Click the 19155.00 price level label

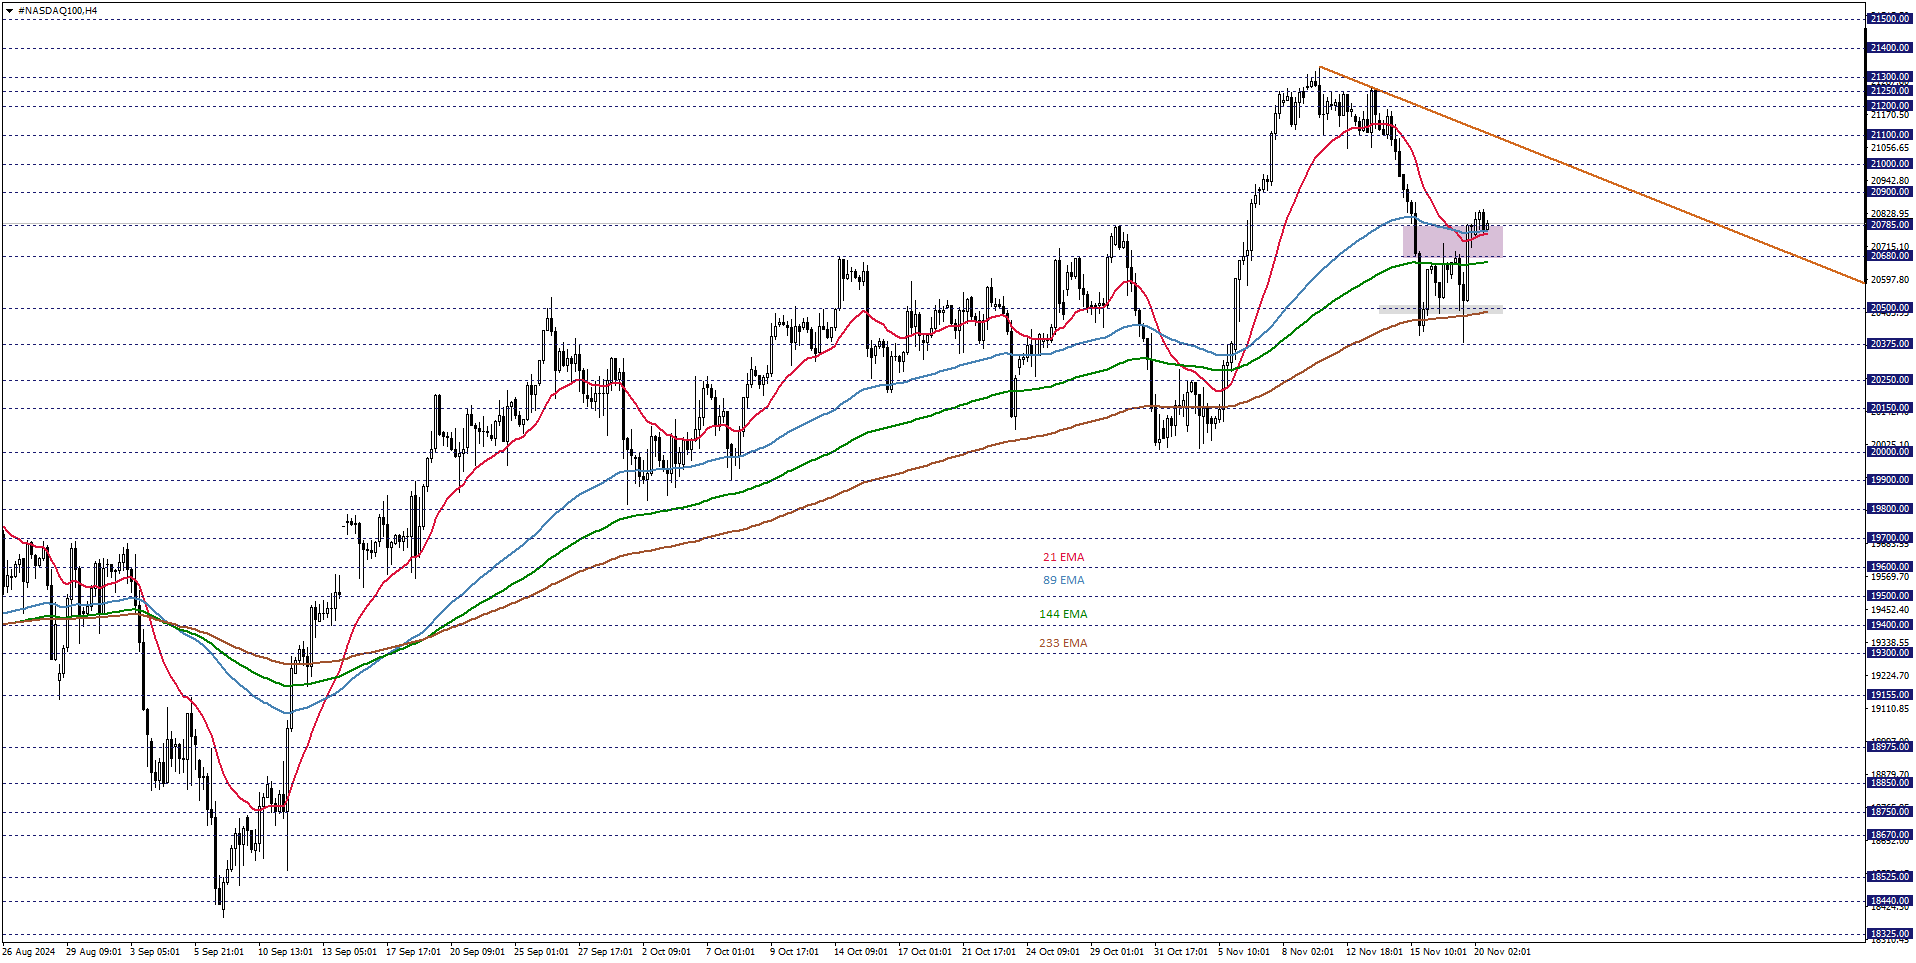click(1889, 695)
